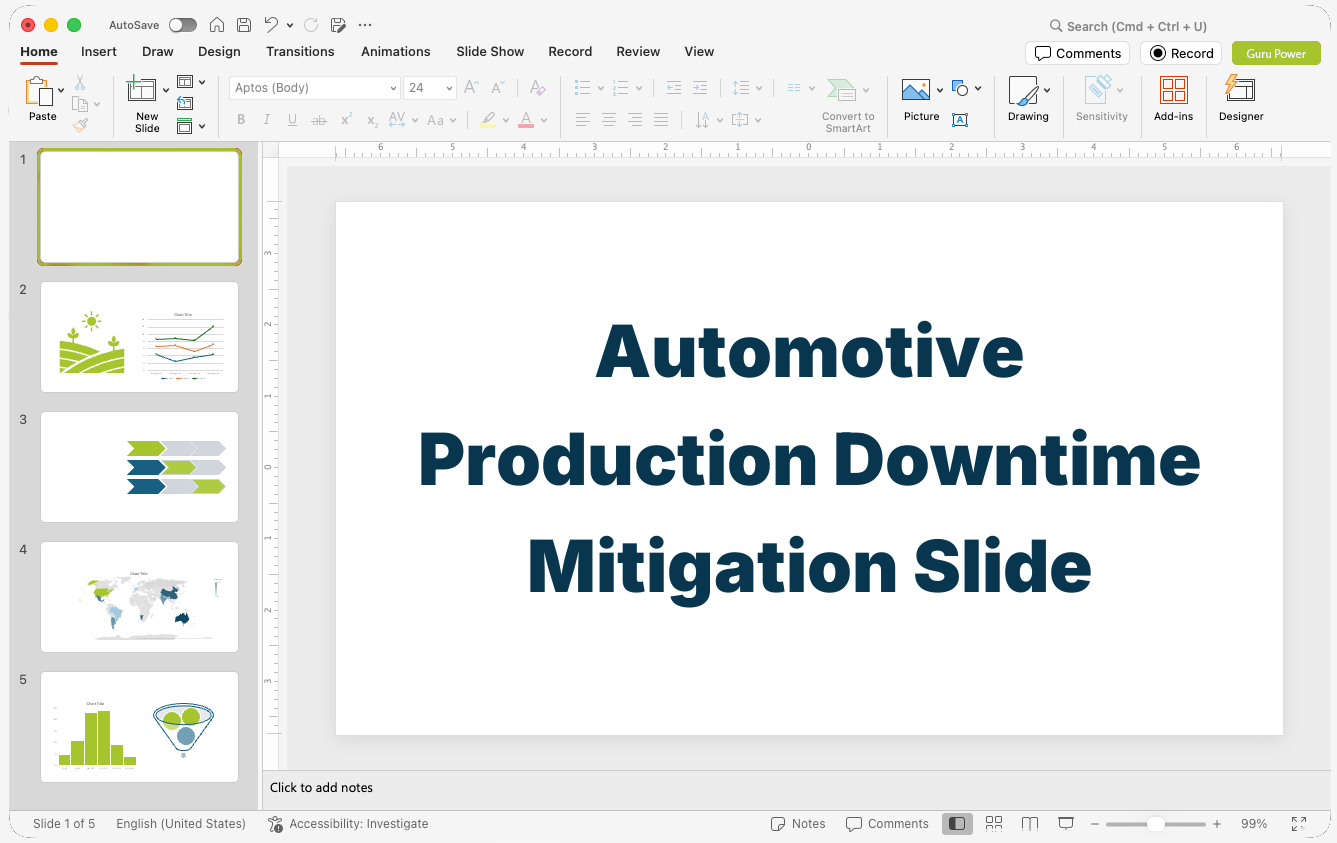The width and height of the screenshot is (1337, 843).
Task: Click the Picture icon
Action: pos(916,90)
